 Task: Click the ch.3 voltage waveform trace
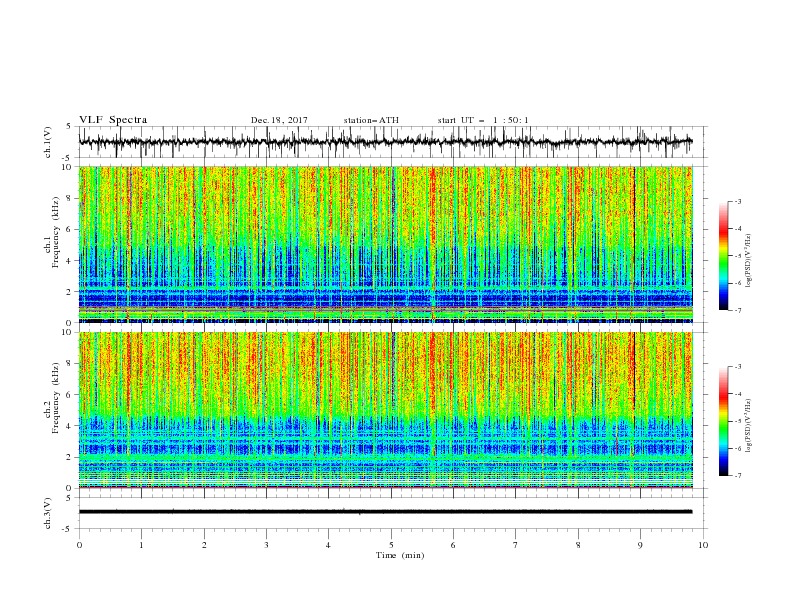pyautogui.click(x=385, y=512)
